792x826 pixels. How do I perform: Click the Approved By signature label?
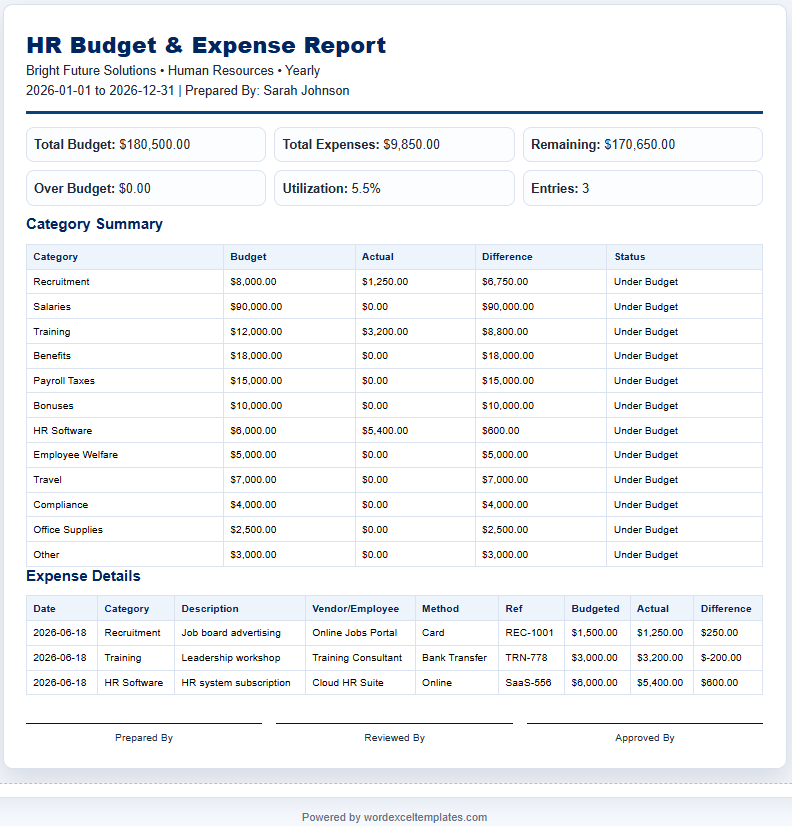(x=644, y=738)
